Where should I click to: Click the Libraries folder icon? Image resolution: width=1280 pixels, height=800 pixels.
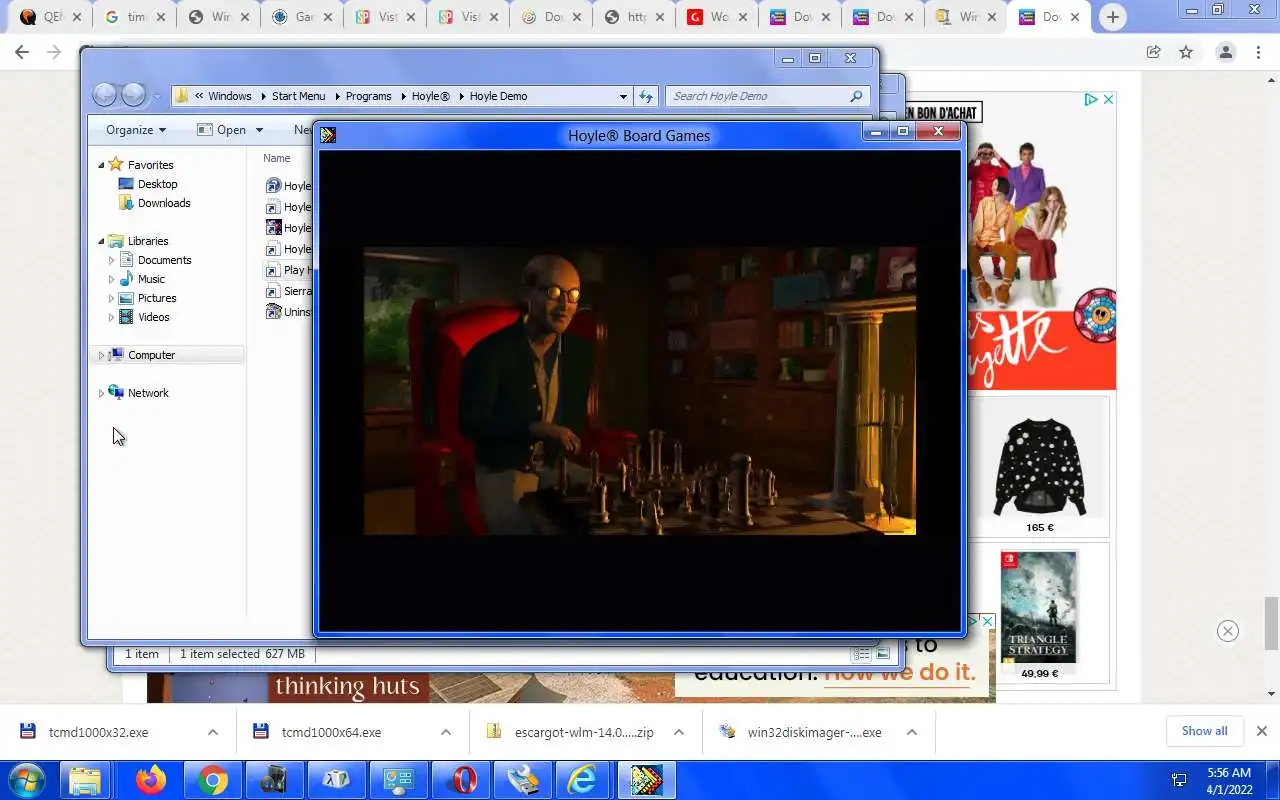(116, 240)
